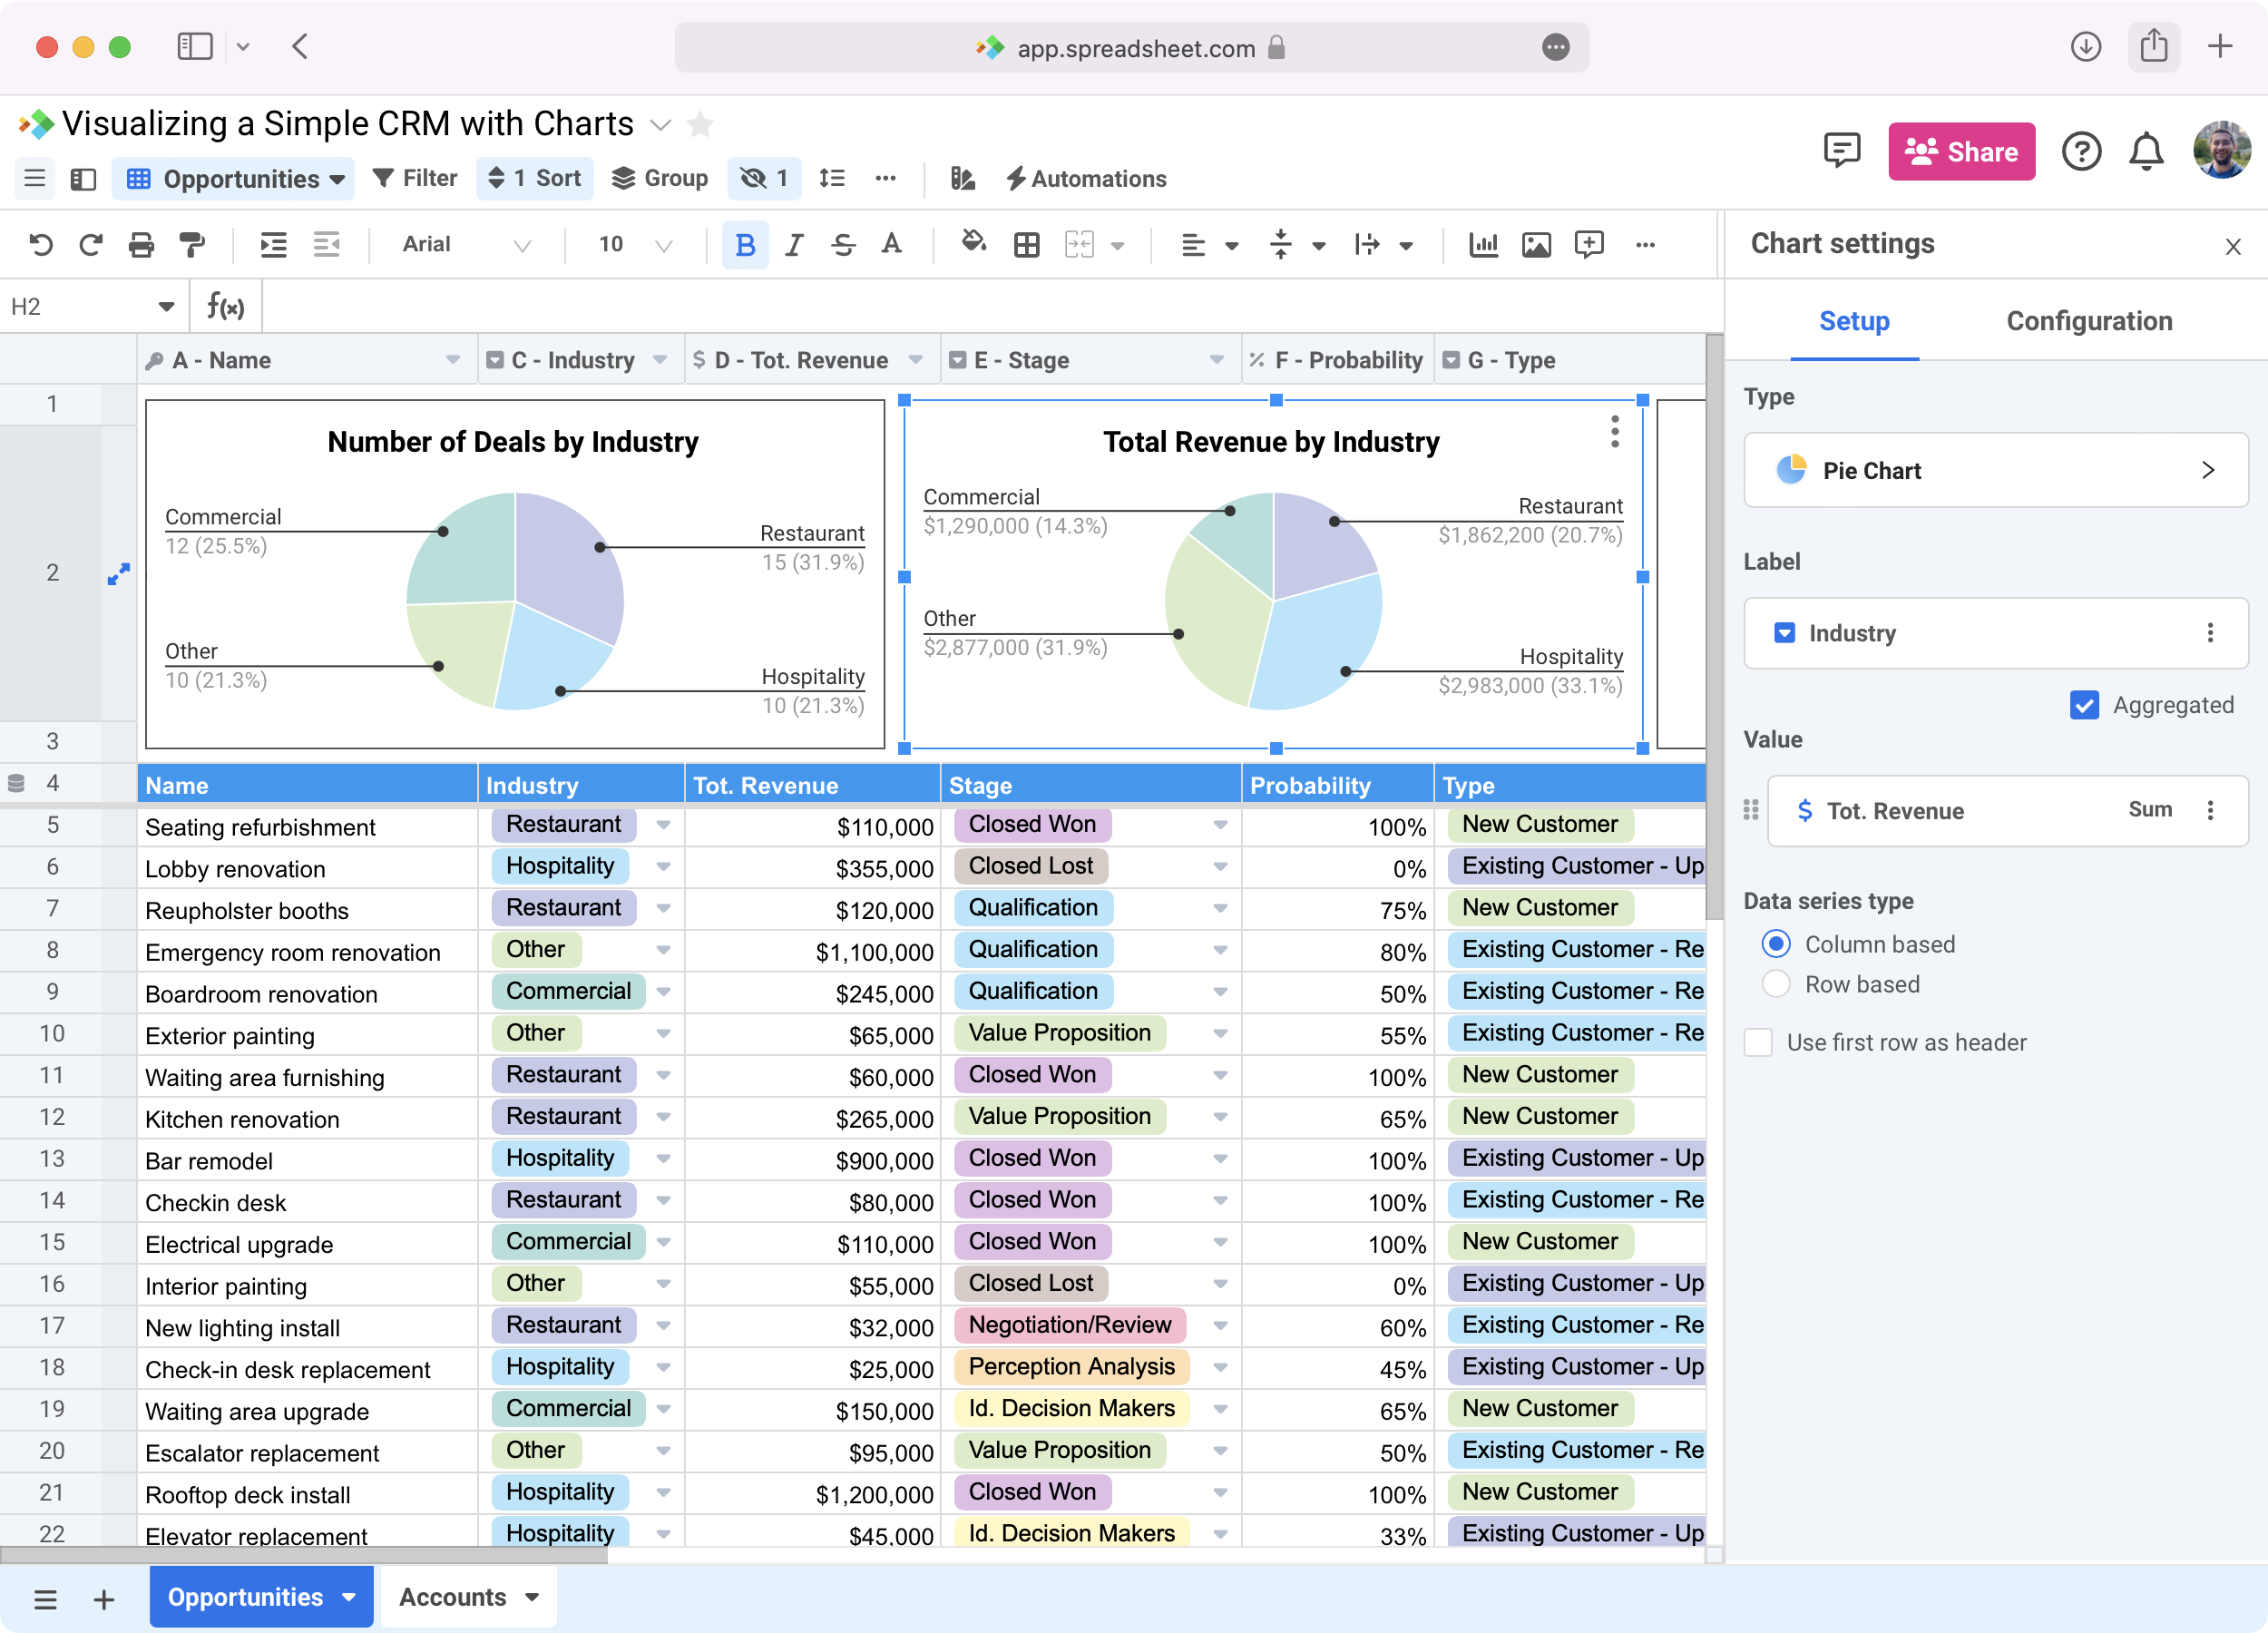Expand workbook title dropdown chevron
The height and width of the screenshot is (1633, 2268).
[660, 125]
